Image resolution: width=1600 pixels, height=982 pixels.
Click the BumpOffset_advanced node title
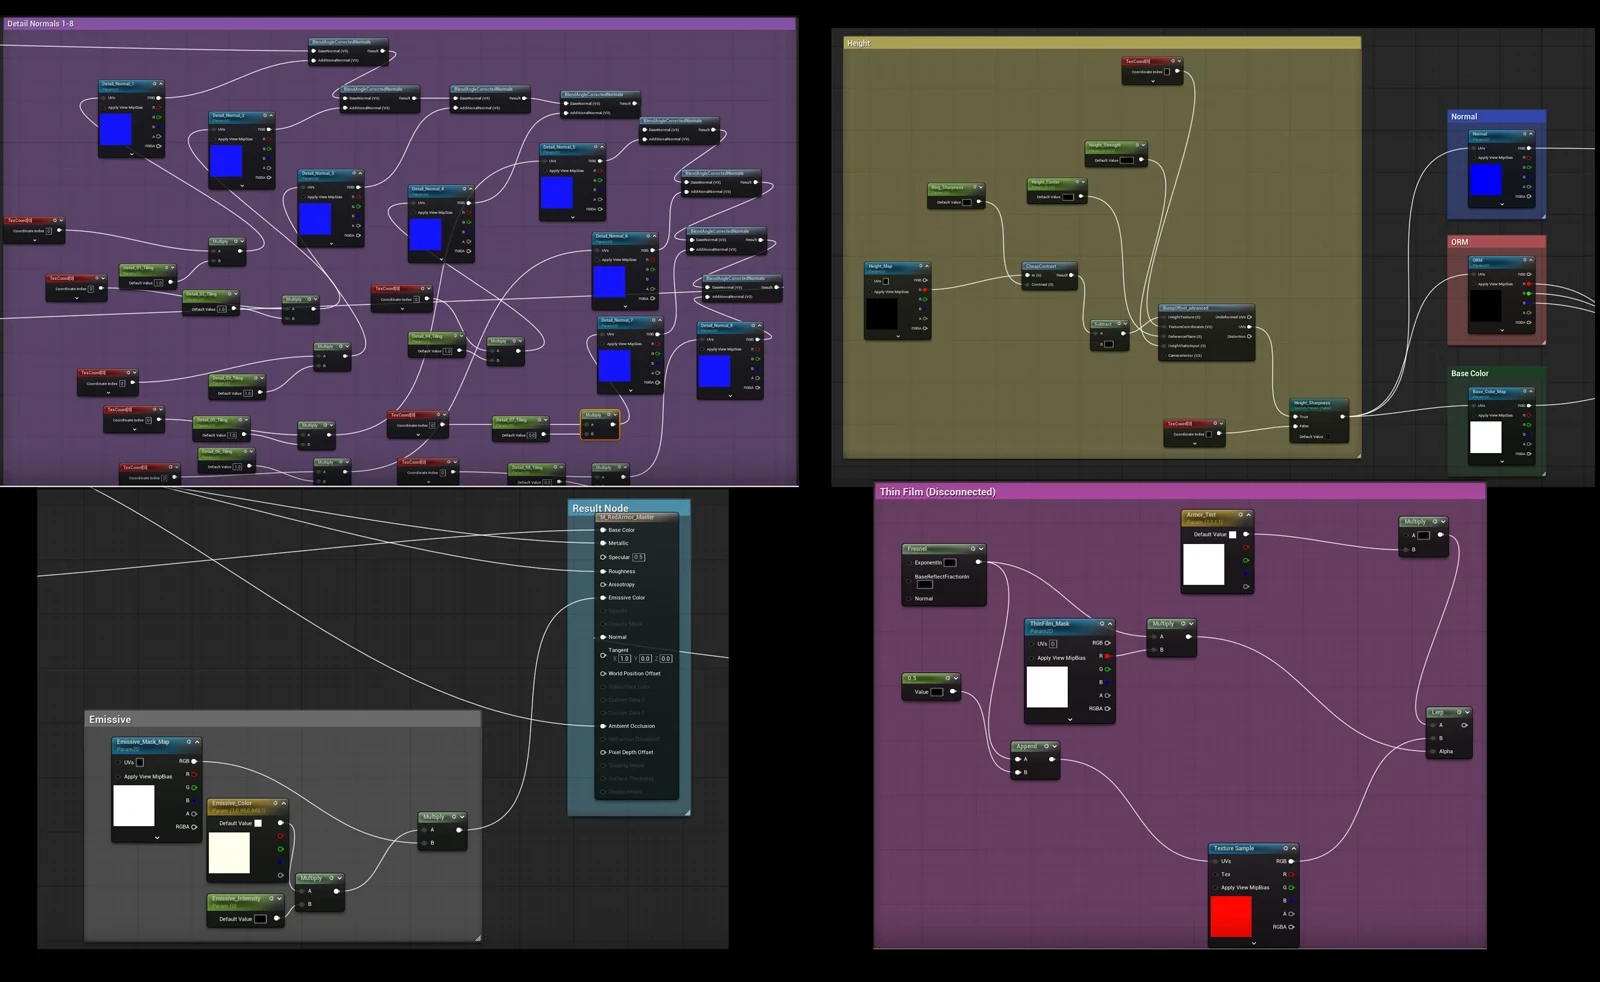click(1187, 308)
